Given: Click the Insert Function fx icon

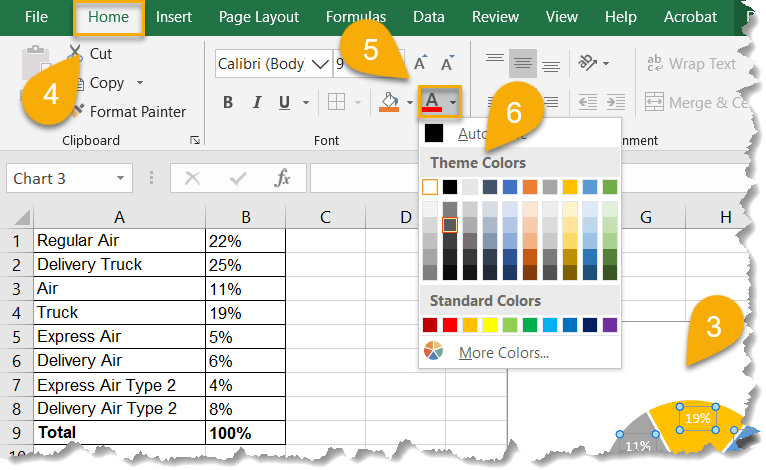Looking at the screenshot, I should [283, 178].
